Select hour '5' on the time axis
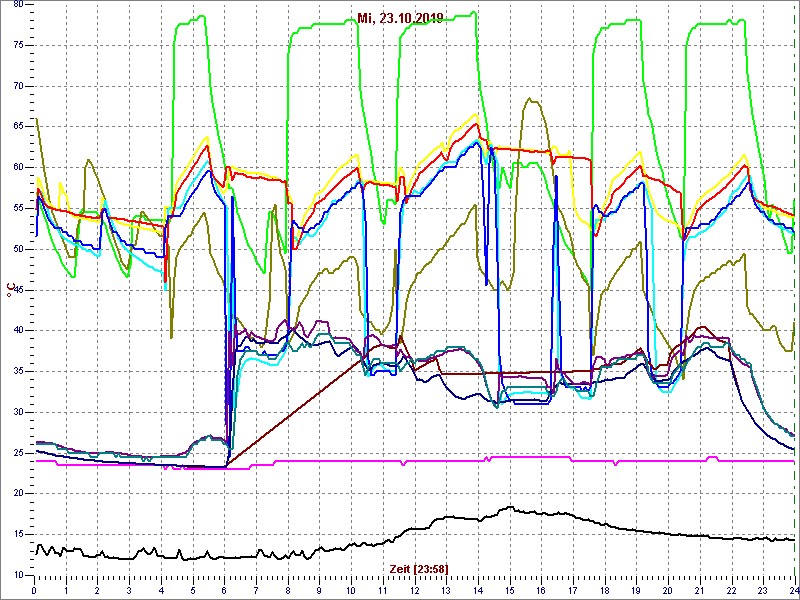Screen dimensions: 800x600 click(x=193, y=591)
